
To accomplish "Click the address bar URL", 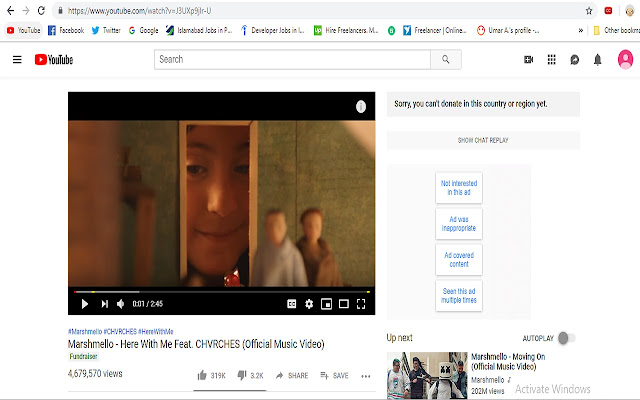I will click(140, 11).
